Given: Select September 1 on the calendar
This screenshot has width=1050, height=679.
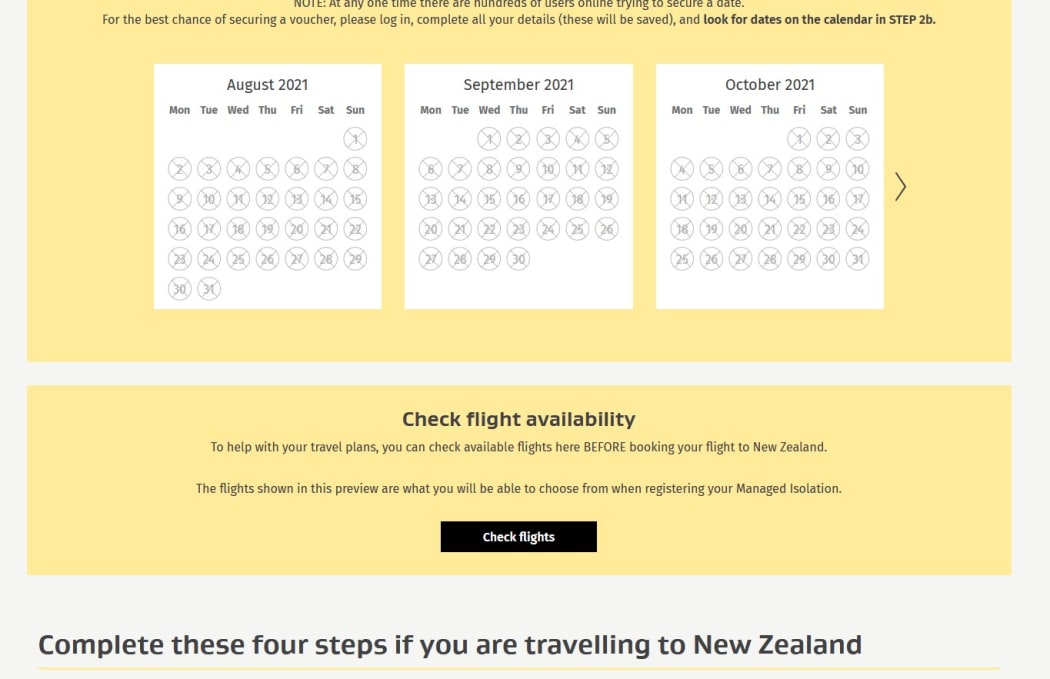Looking at the screenshot, I should tap(489, 139).
